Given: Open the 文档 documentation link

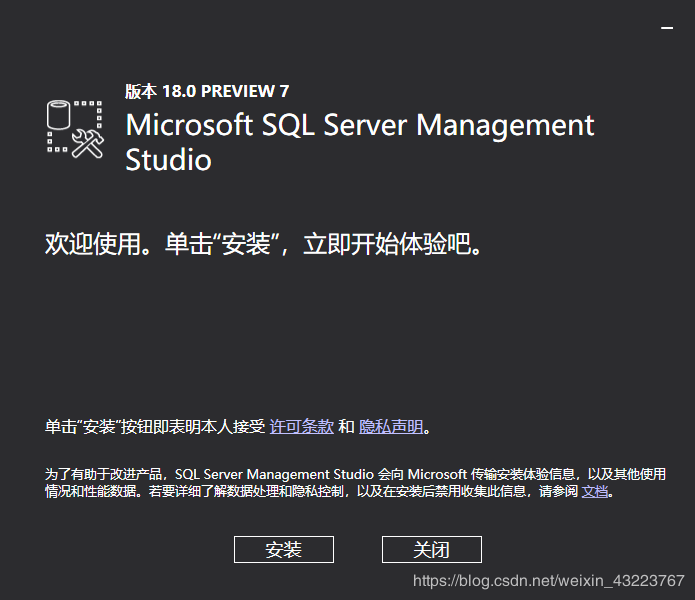Looking at the screenshot, I should point(594,491).
